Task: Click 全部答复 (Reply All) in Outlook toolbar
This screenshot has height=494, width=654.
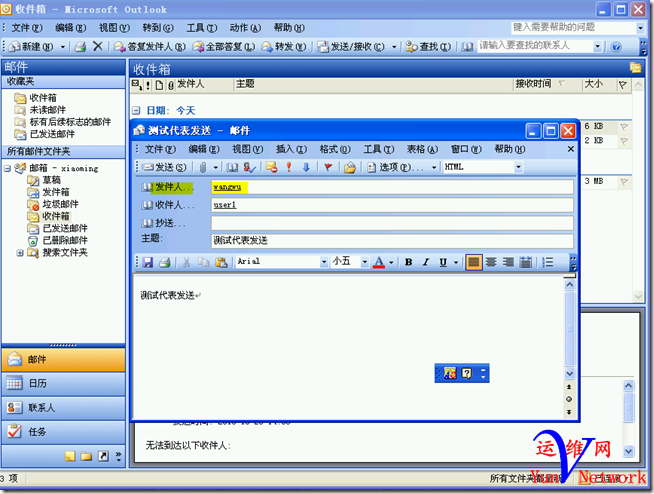Action: [224, 46]
